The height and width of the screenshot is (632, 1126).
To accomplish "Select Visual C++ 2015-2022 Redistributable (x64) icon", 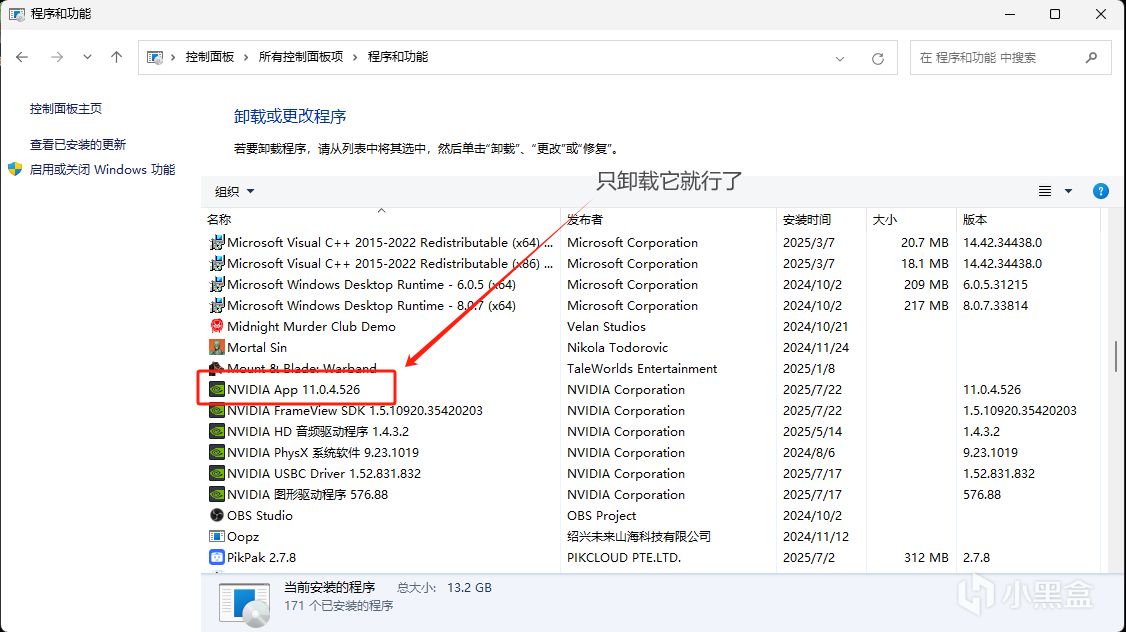I will [216, 243].
